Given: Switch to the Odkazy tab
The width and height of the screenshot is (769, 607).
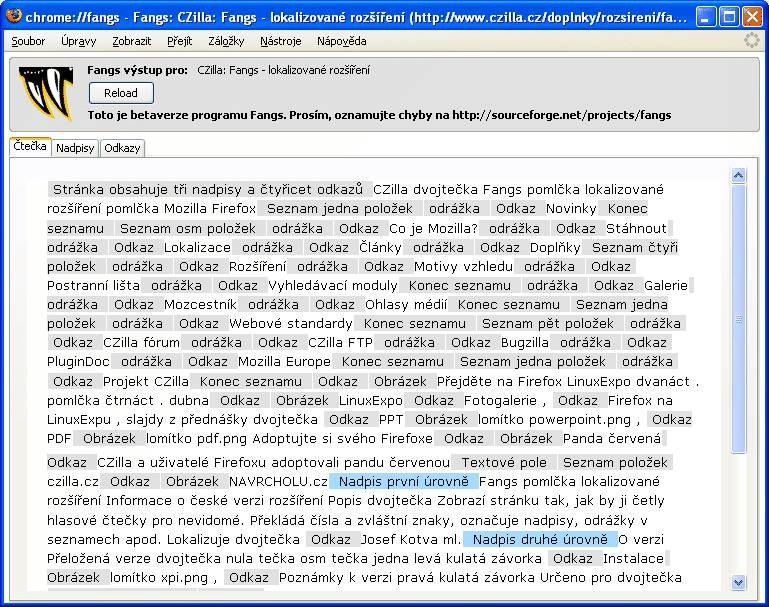Looking at the screenshot, I should pyautogui.click(x=122, y=148).
